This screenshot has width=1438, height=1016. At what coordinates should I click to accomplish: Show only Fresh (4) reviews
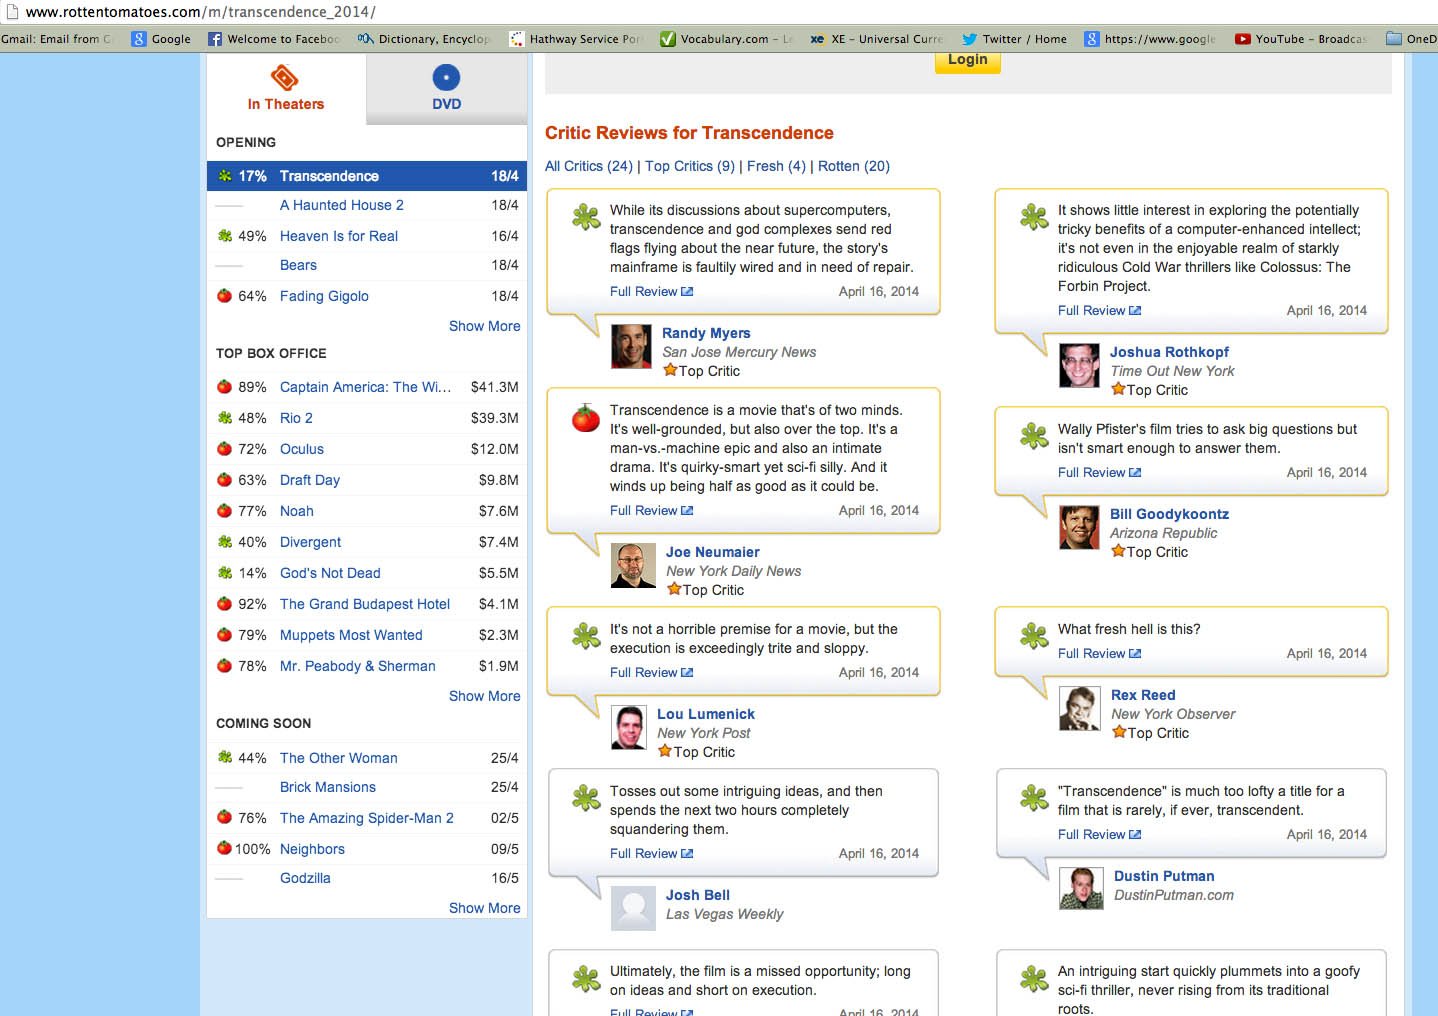click(776, 166)
